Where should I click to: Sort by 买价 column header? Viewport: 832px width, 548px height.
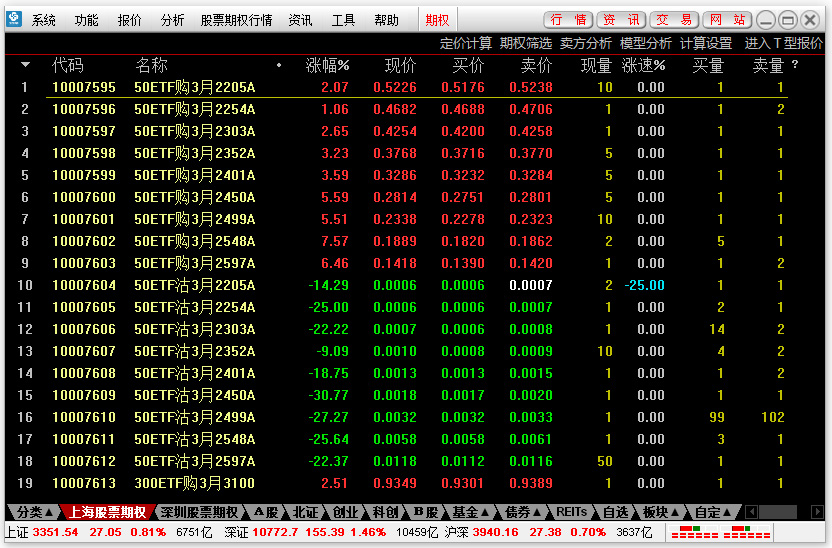[469, 65]
